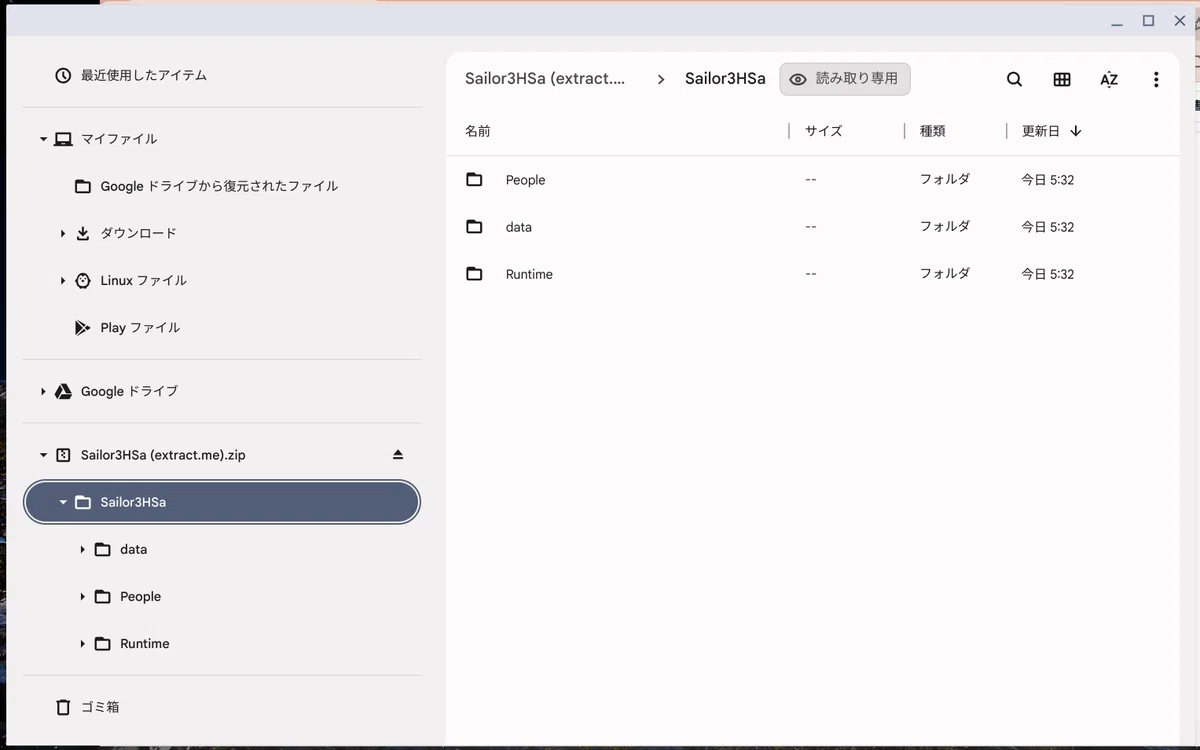Expand the Google ドライブ tree

(x=43, y=391)
